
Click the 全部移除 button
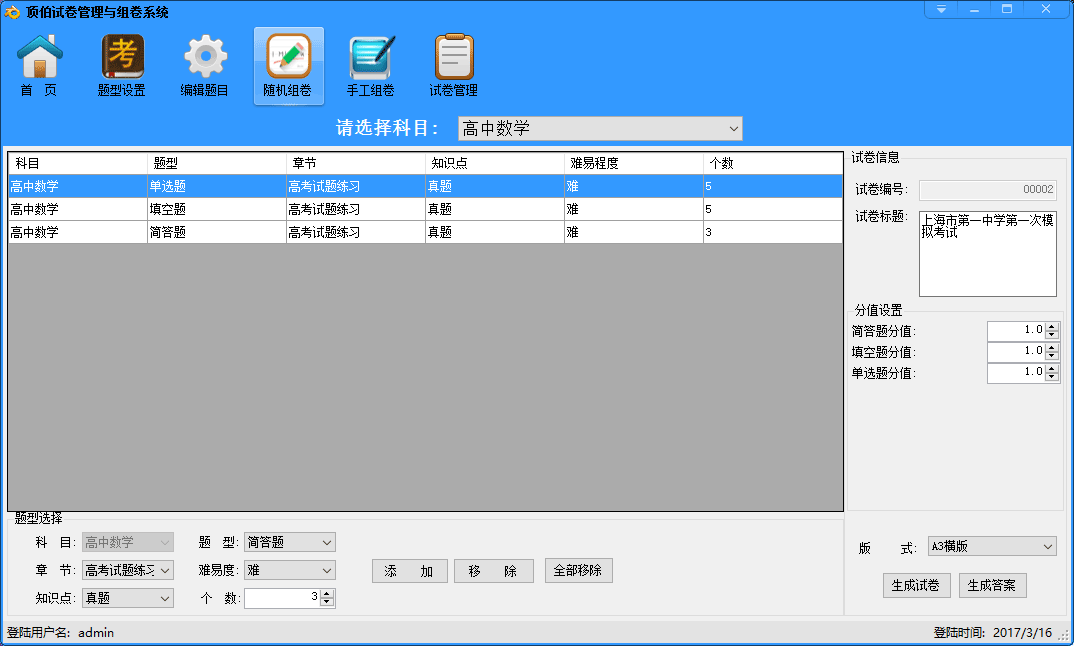[x=579, y=570]
